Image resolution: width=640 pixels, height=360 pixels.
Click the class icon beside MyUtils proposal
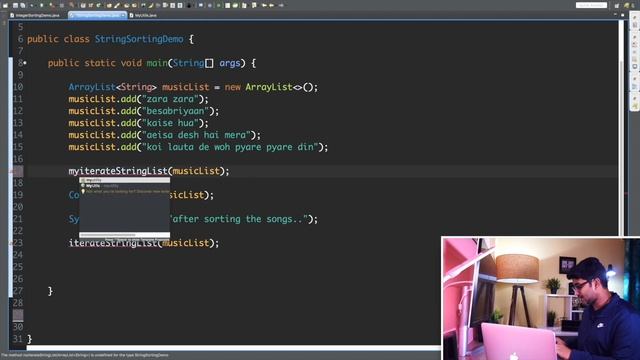pos(83,186)
